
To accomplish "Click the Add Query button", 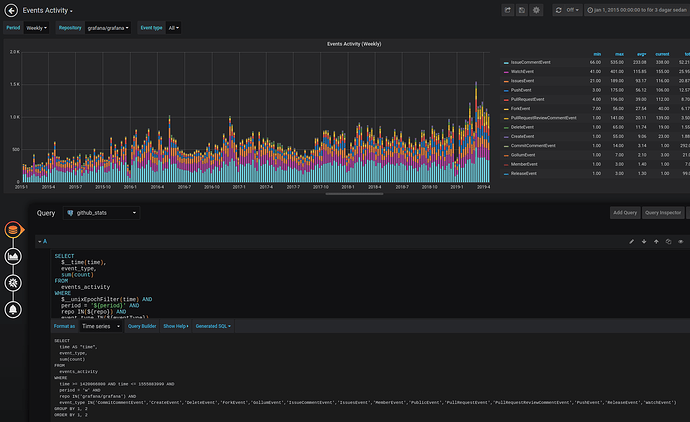I will [x=624, y=213].
